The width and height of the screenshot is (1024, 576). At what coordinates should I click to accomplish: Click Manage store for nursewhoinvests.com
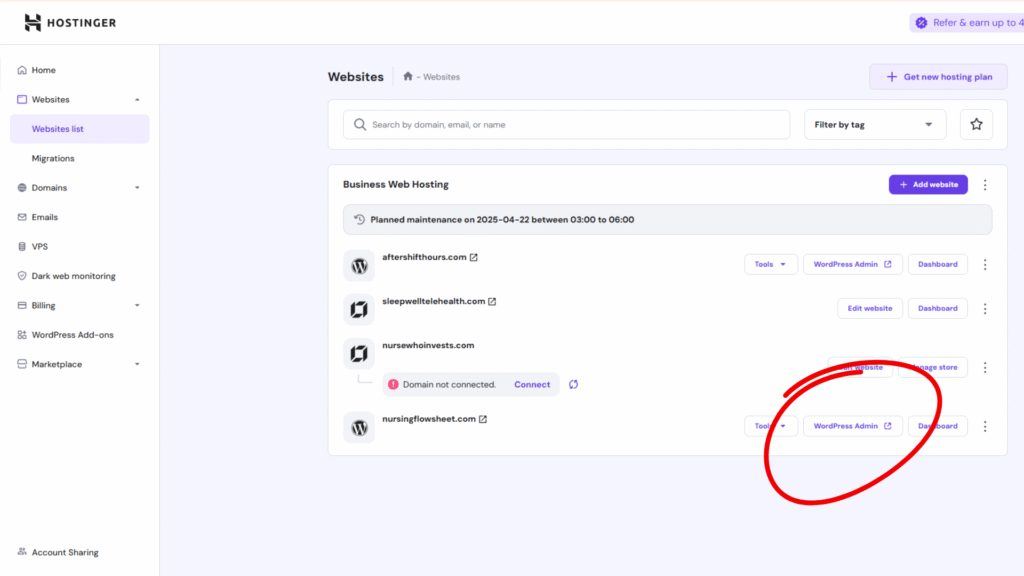pyautogui.click(x=933, y=367)
